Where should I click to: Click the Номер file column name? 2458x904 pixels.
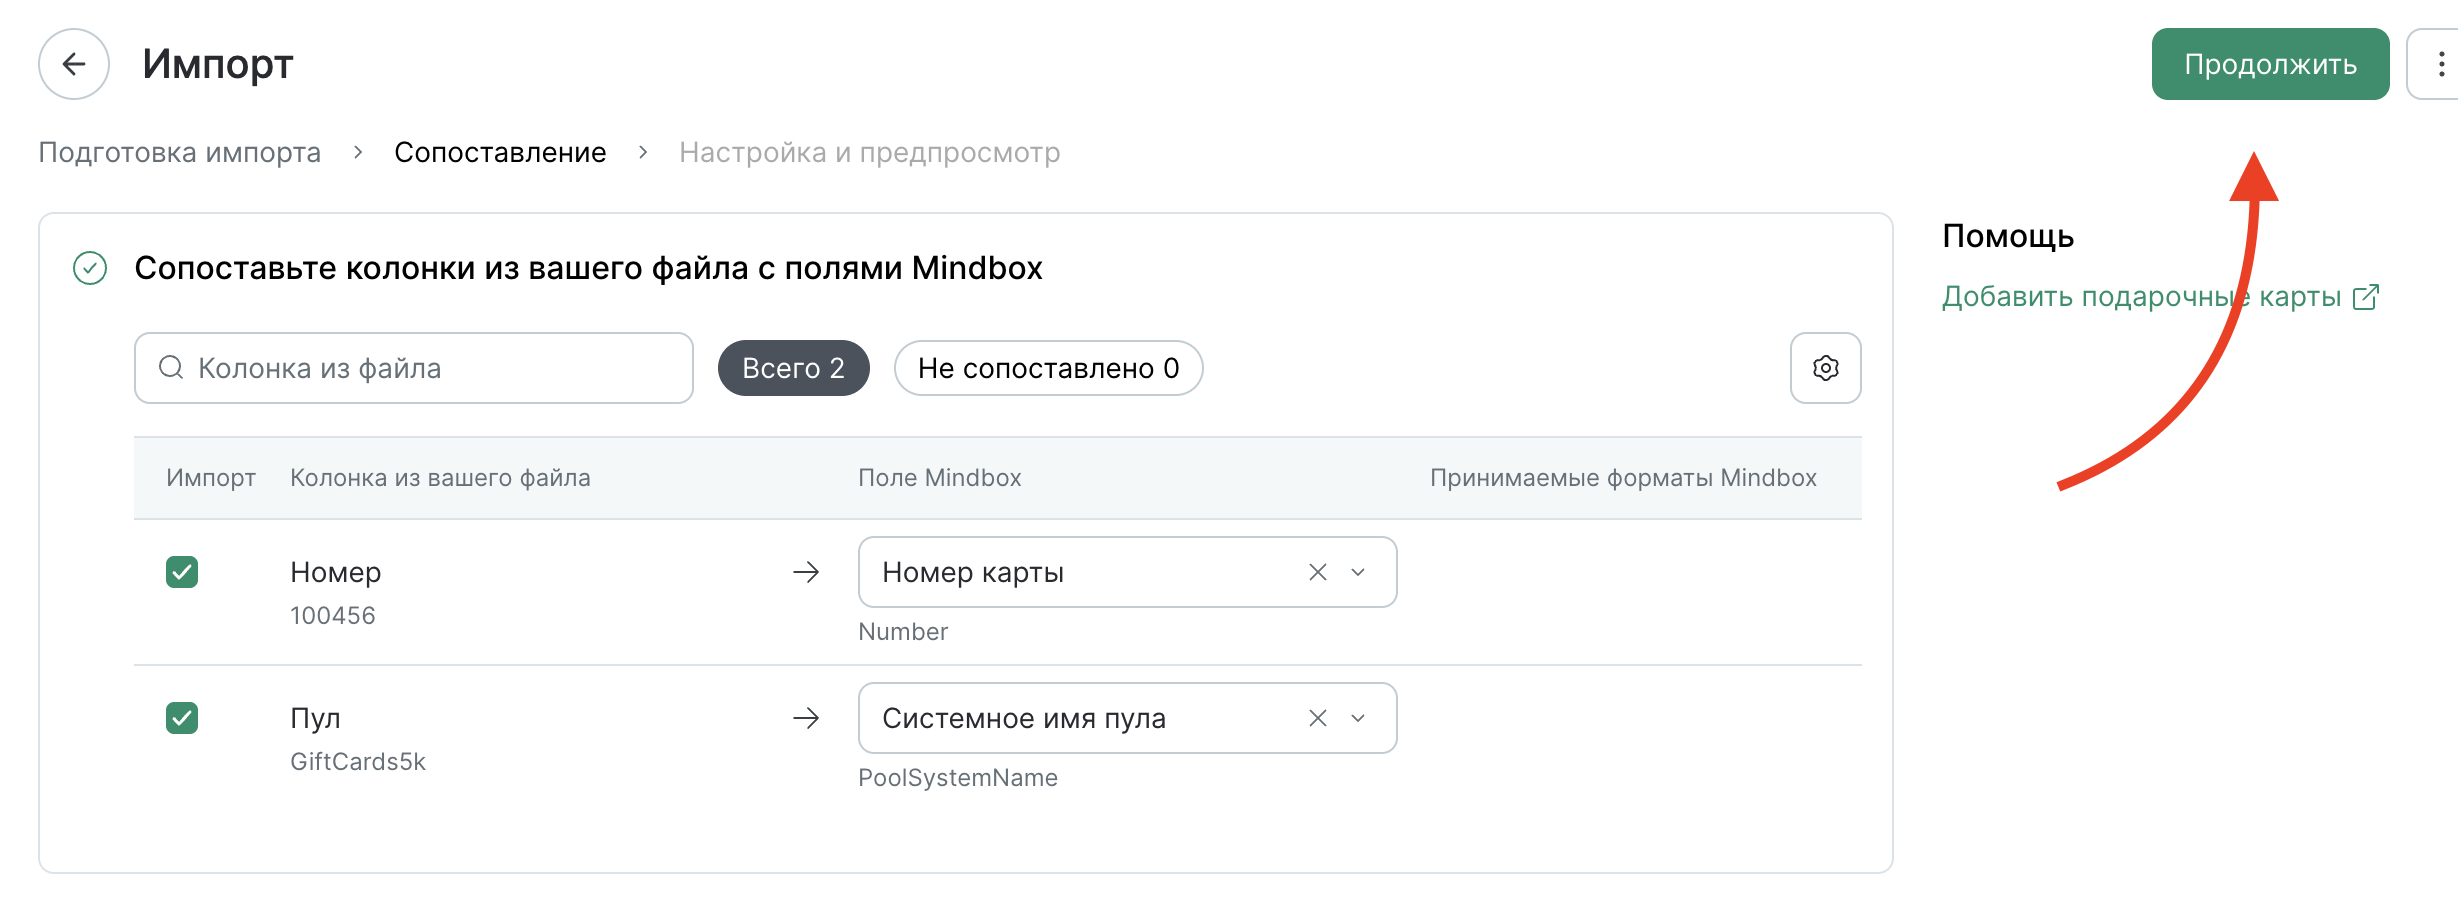[336, 572]
